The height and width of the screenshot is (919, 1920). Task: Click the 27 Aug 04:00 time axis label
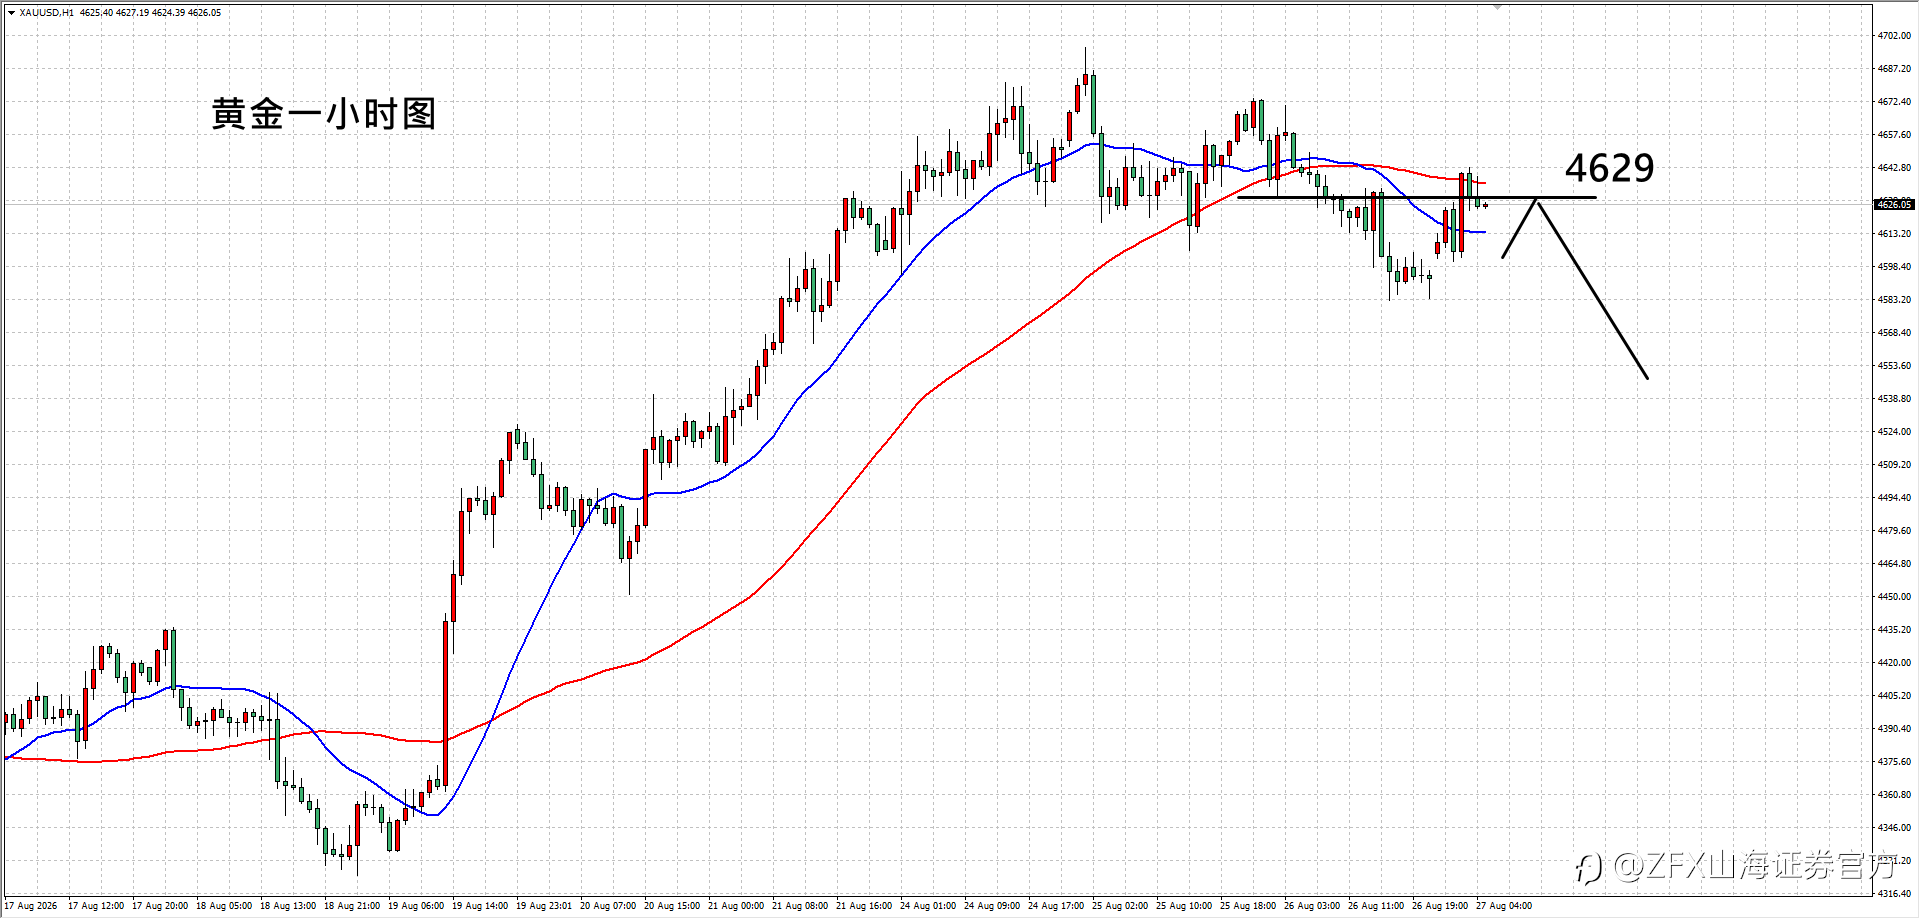click(x=1504, y=906)
